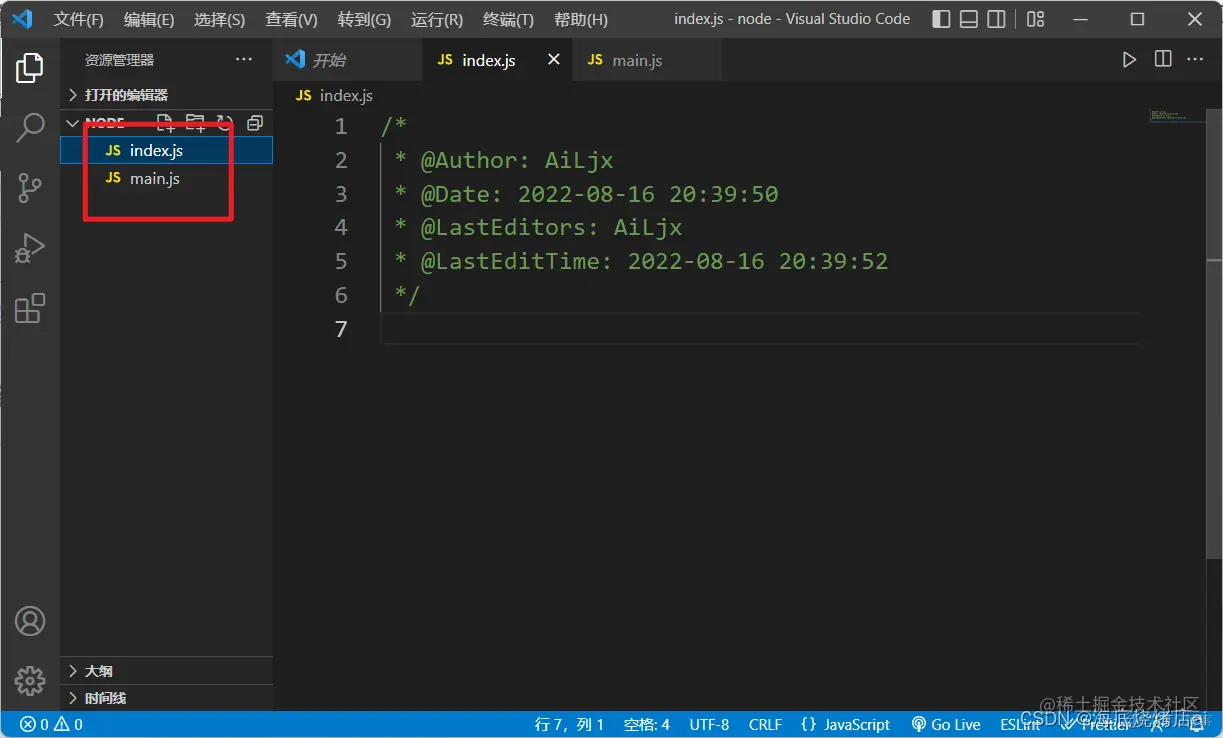Viewport: 1223px width, 738px height.
Task: Change line endings via CRLF
Action: pyautogui.click(x=766, y=725)
